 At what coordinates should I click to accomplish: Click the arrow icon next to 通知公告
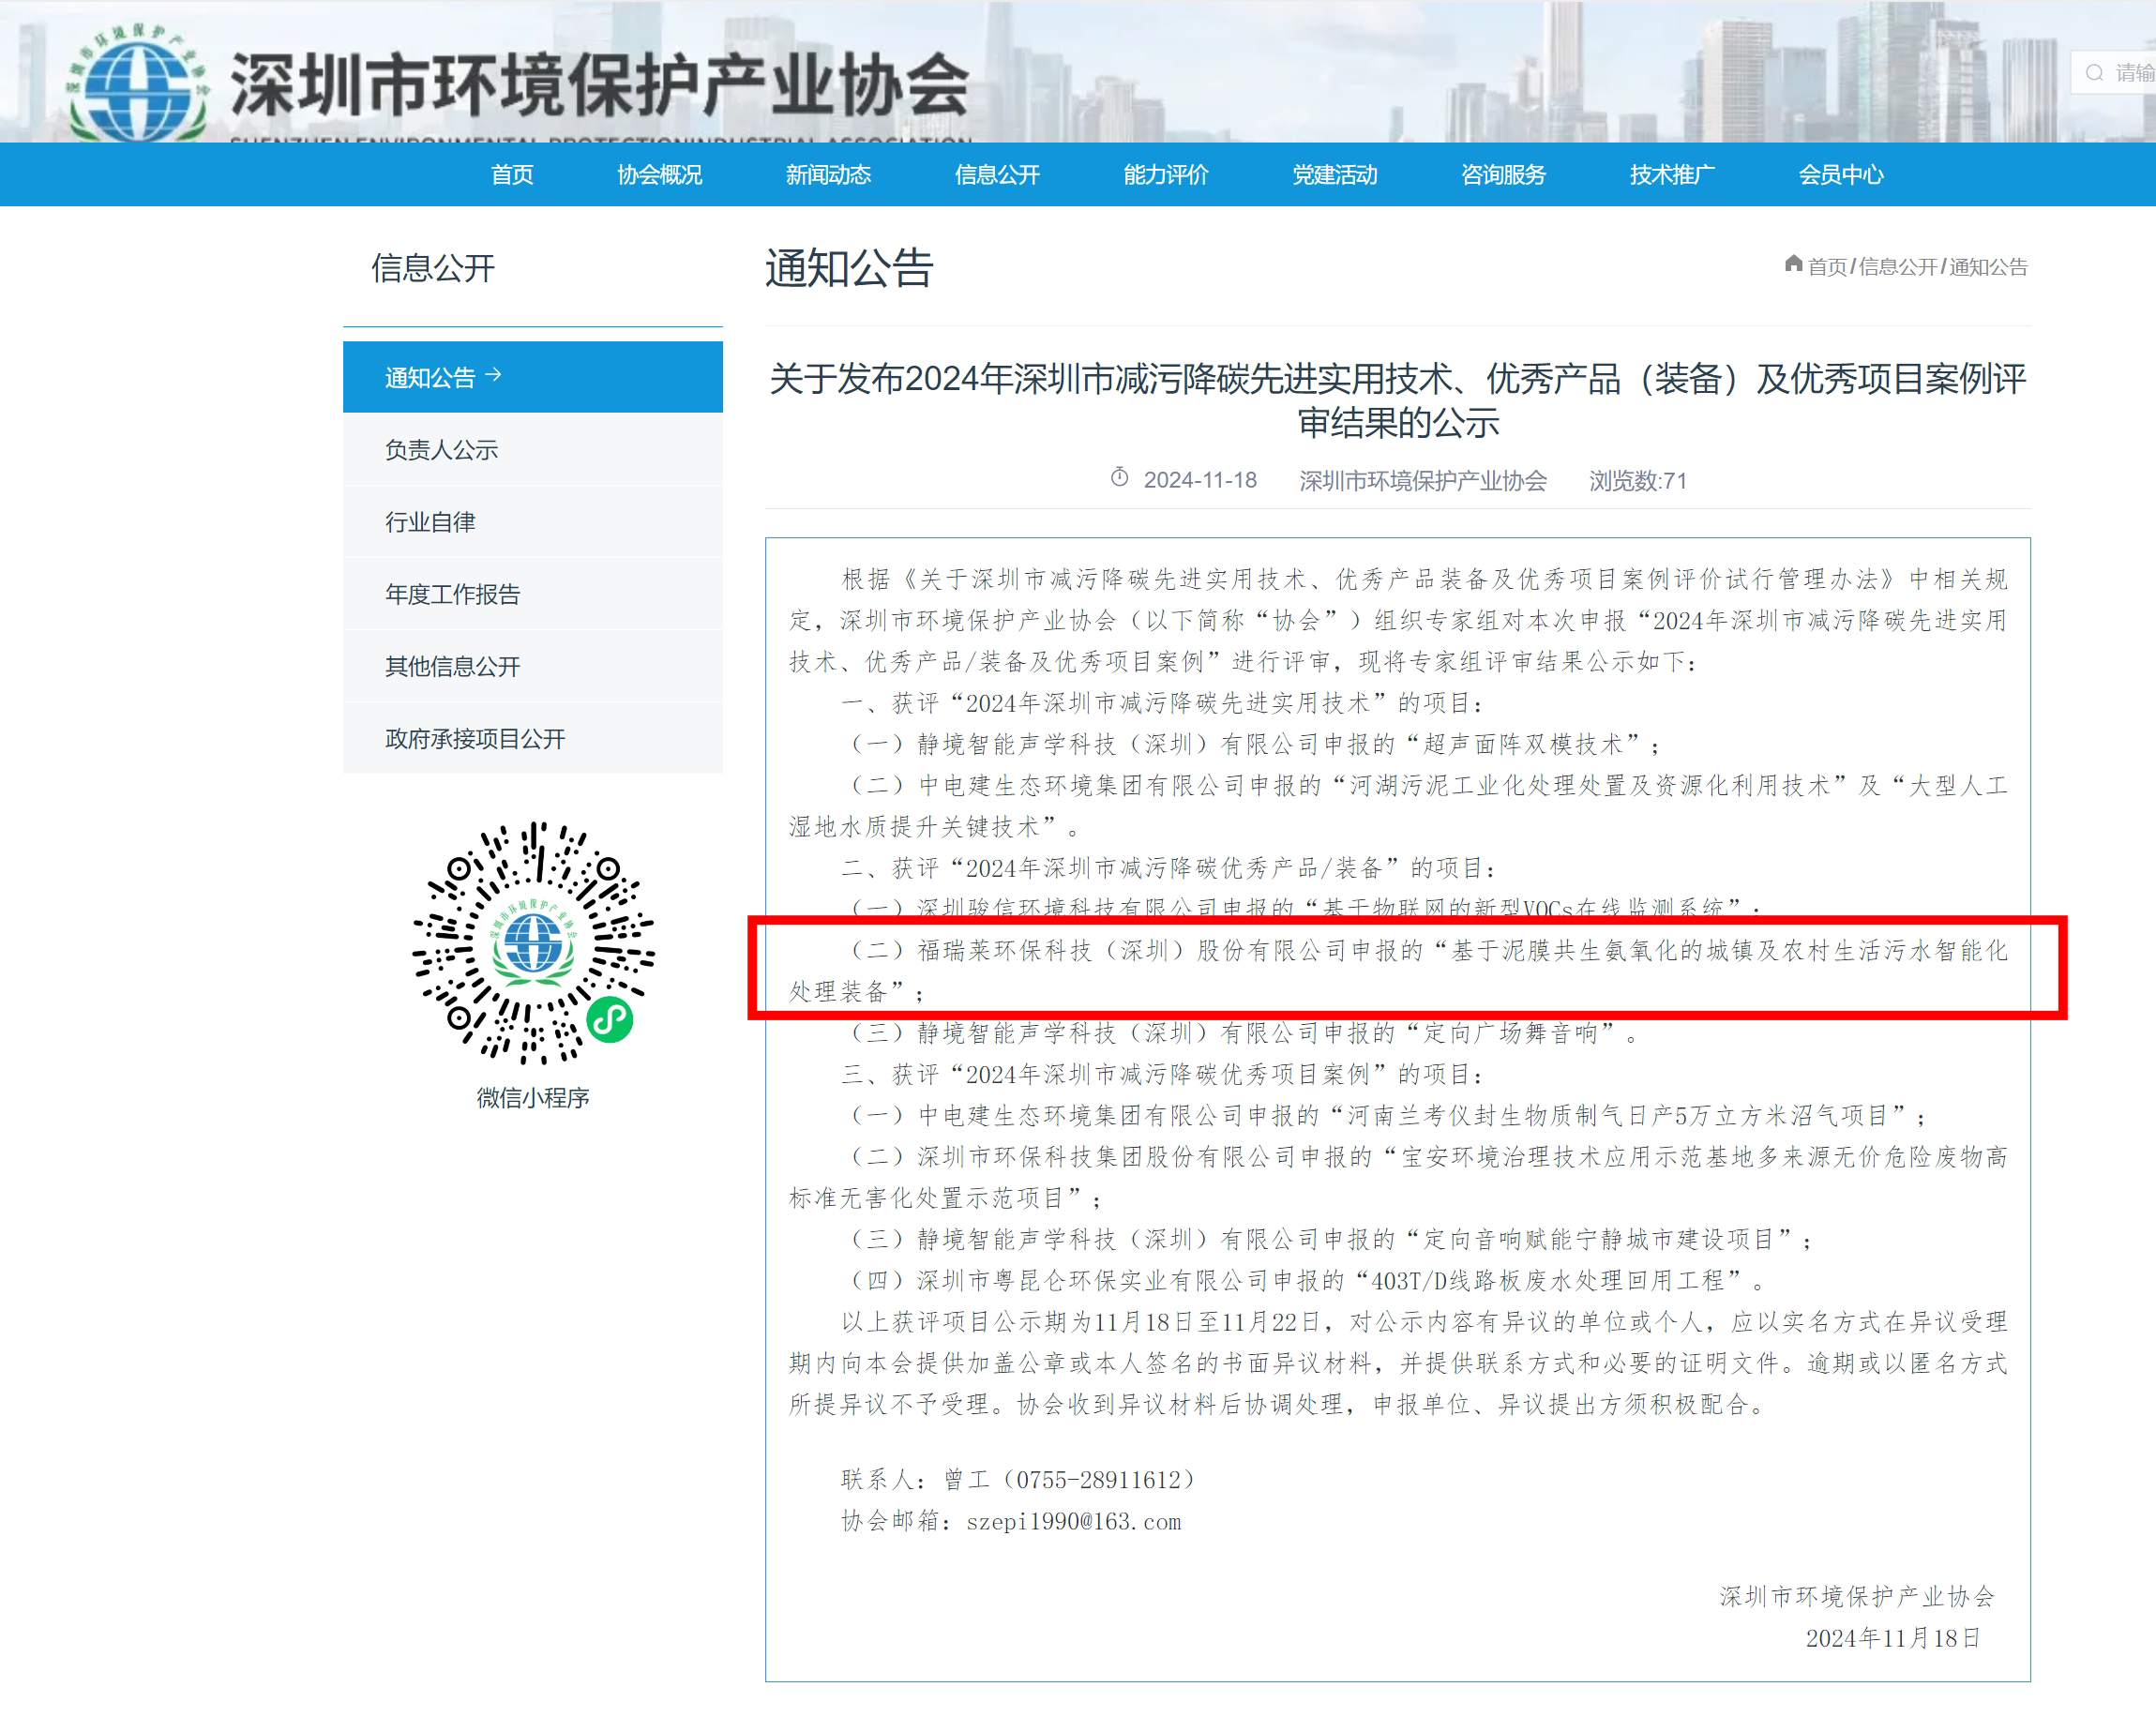493,375
